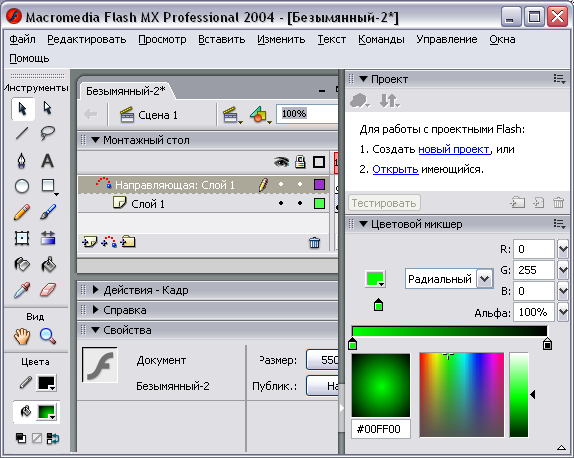
Task: Click the Swap Colors icon
Action: pyautogui.click(x=53, y=438)
